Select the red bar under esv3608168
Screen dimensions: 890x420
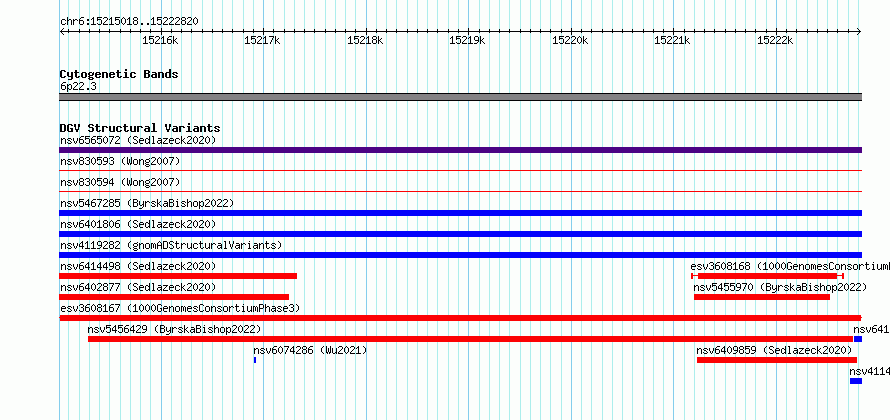point(767,276)
